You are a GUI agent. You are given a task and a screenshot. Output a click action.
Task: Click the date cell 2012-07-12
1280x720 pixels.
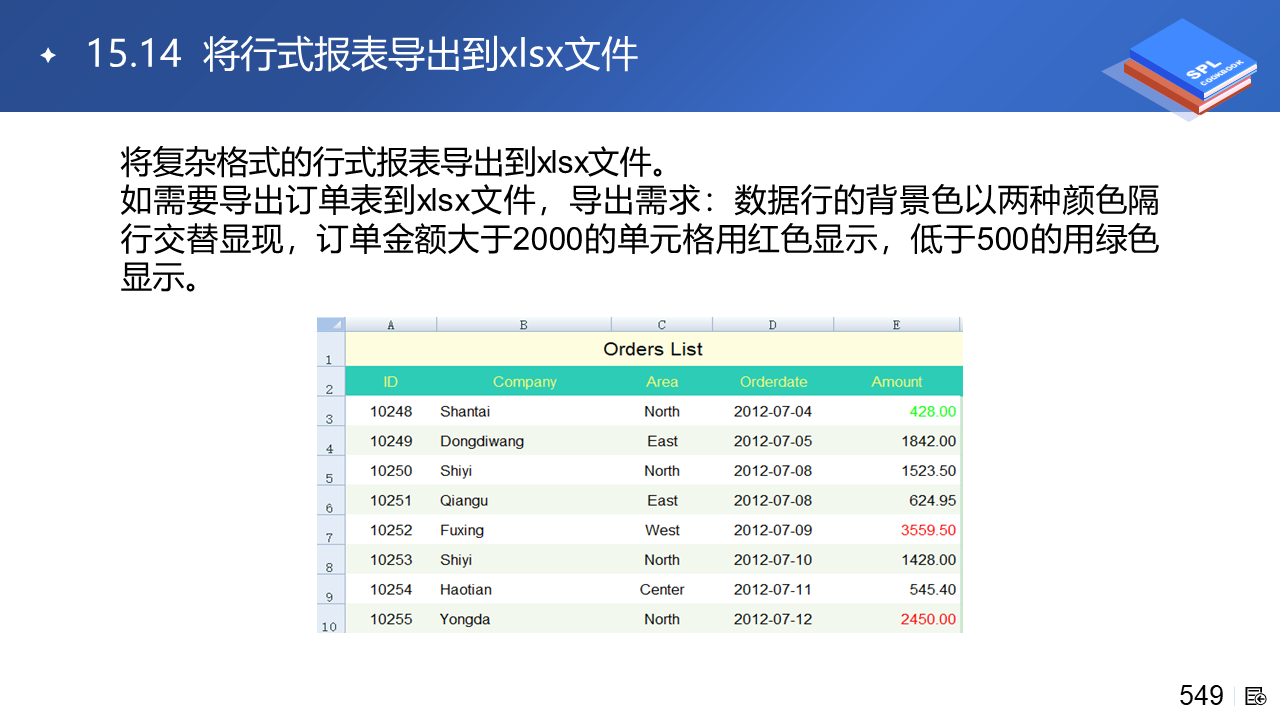tap(773, 619)
